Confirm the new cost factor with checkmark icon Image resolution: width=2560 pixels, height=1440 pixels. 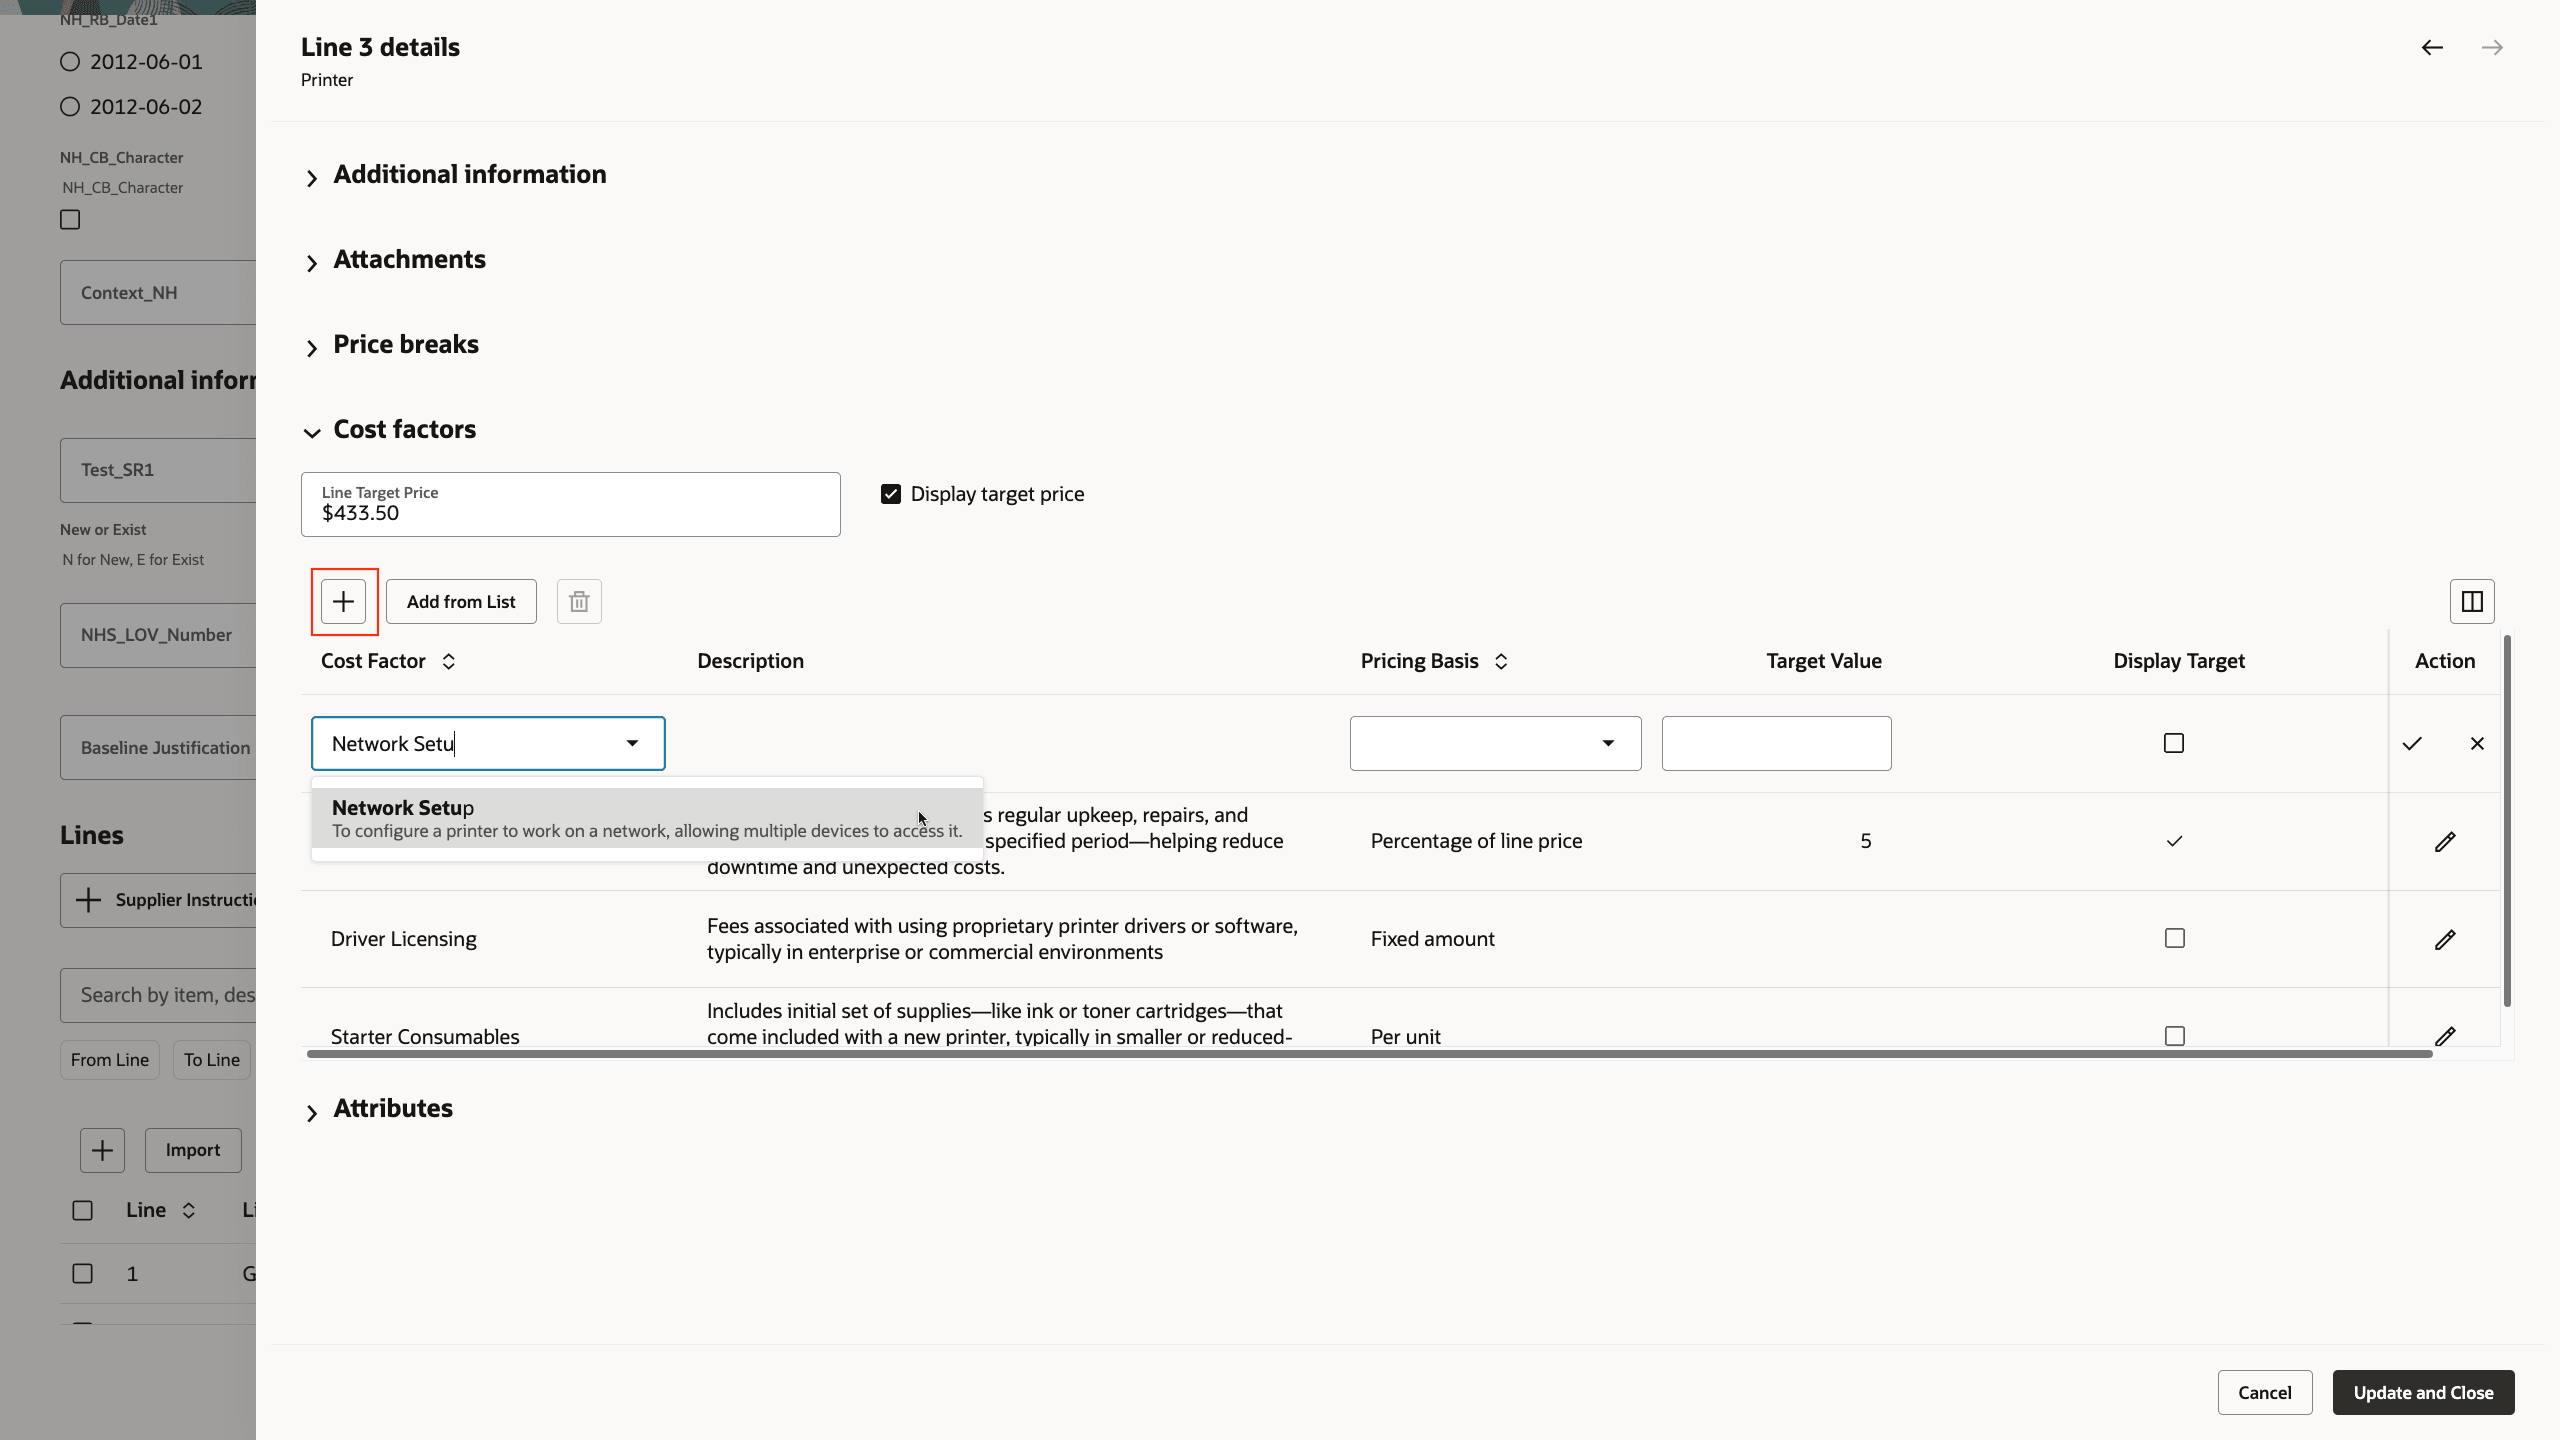tap(2412, 743)
